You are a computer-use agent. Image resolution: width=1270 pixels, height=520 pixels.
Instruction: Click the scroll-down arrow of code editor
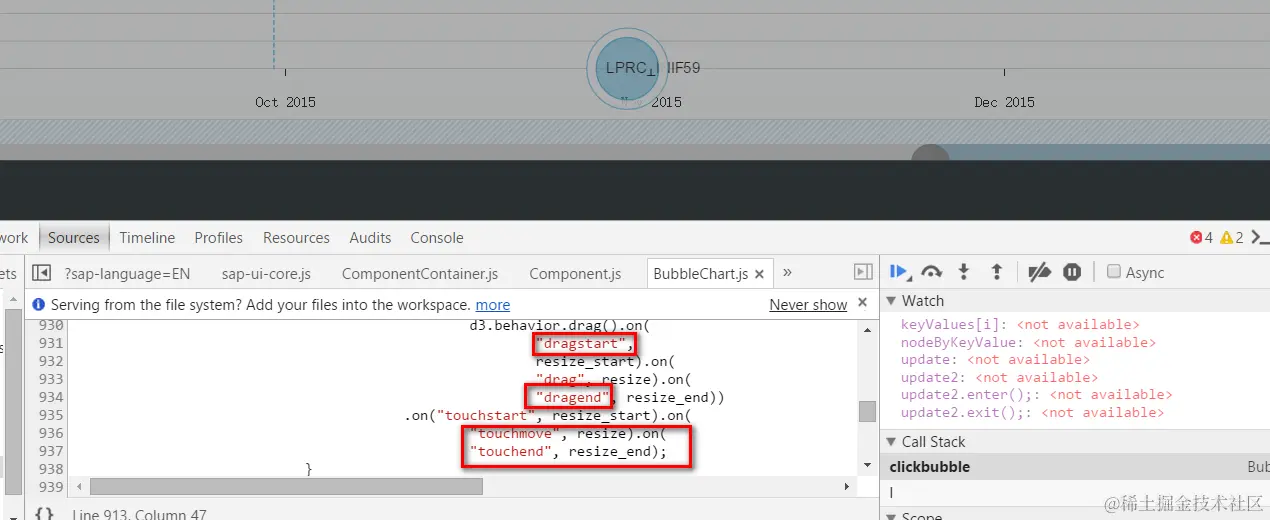pyautogui.click(x=867, y=466)
